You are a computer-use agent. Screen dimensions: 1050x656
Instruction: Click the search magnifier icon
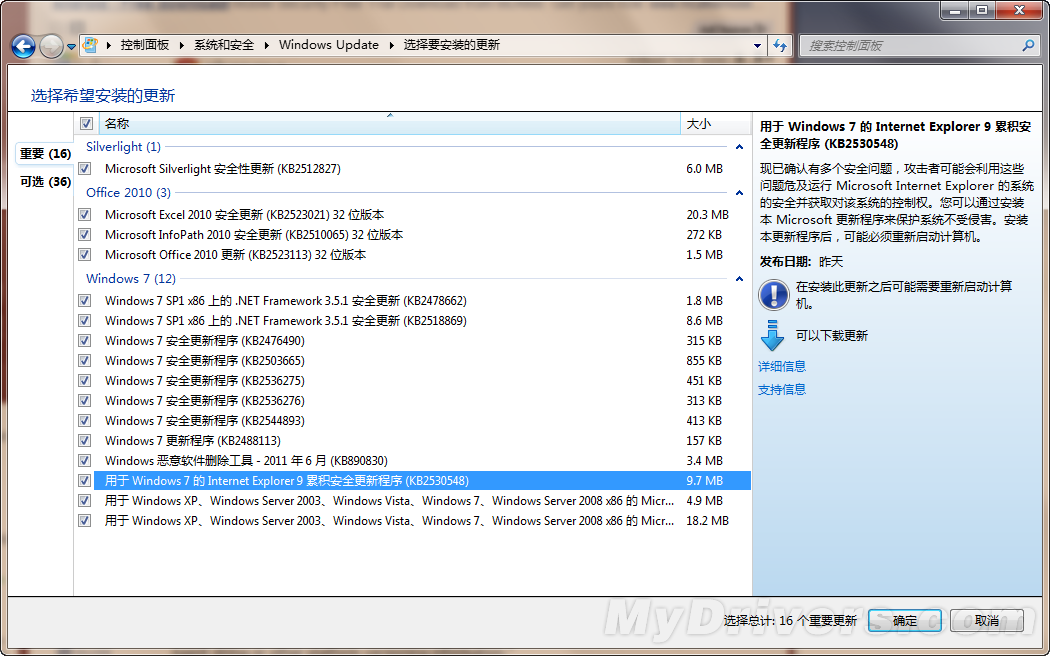[x=1028, y=46]
